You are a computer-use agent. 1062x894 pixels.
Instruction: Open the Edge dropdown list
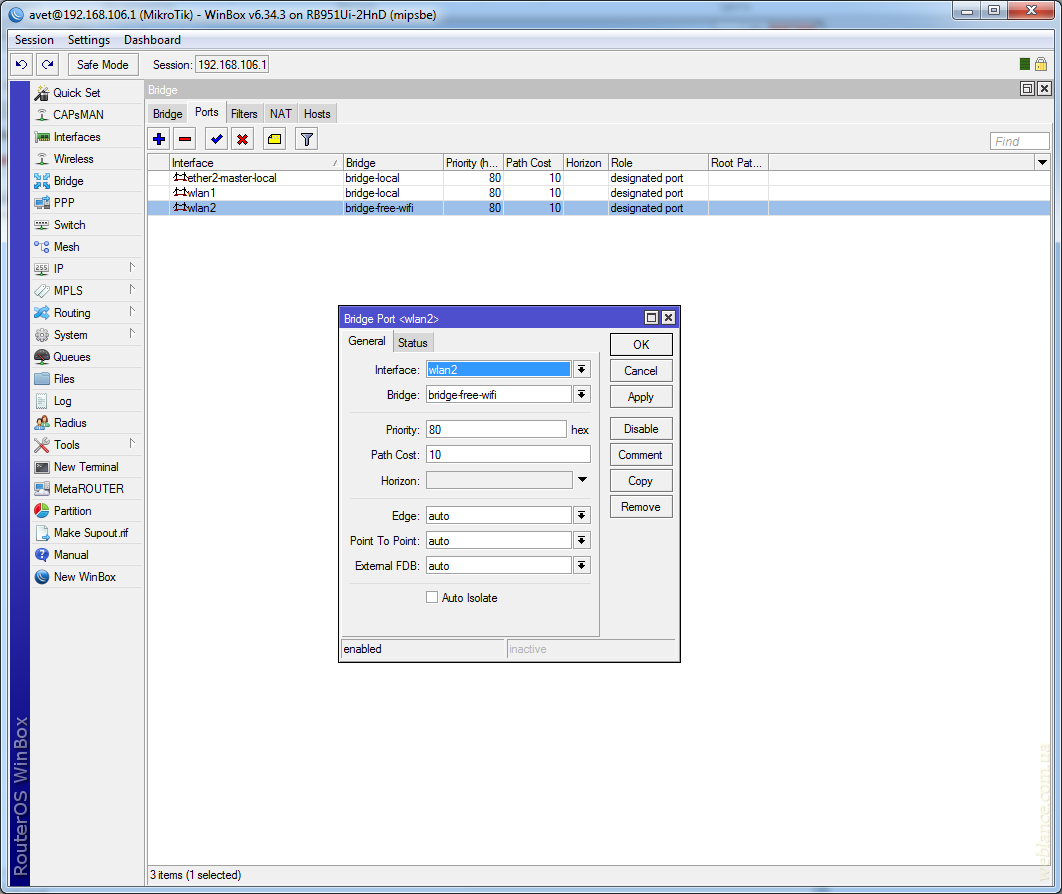click(x=581, y=515)
